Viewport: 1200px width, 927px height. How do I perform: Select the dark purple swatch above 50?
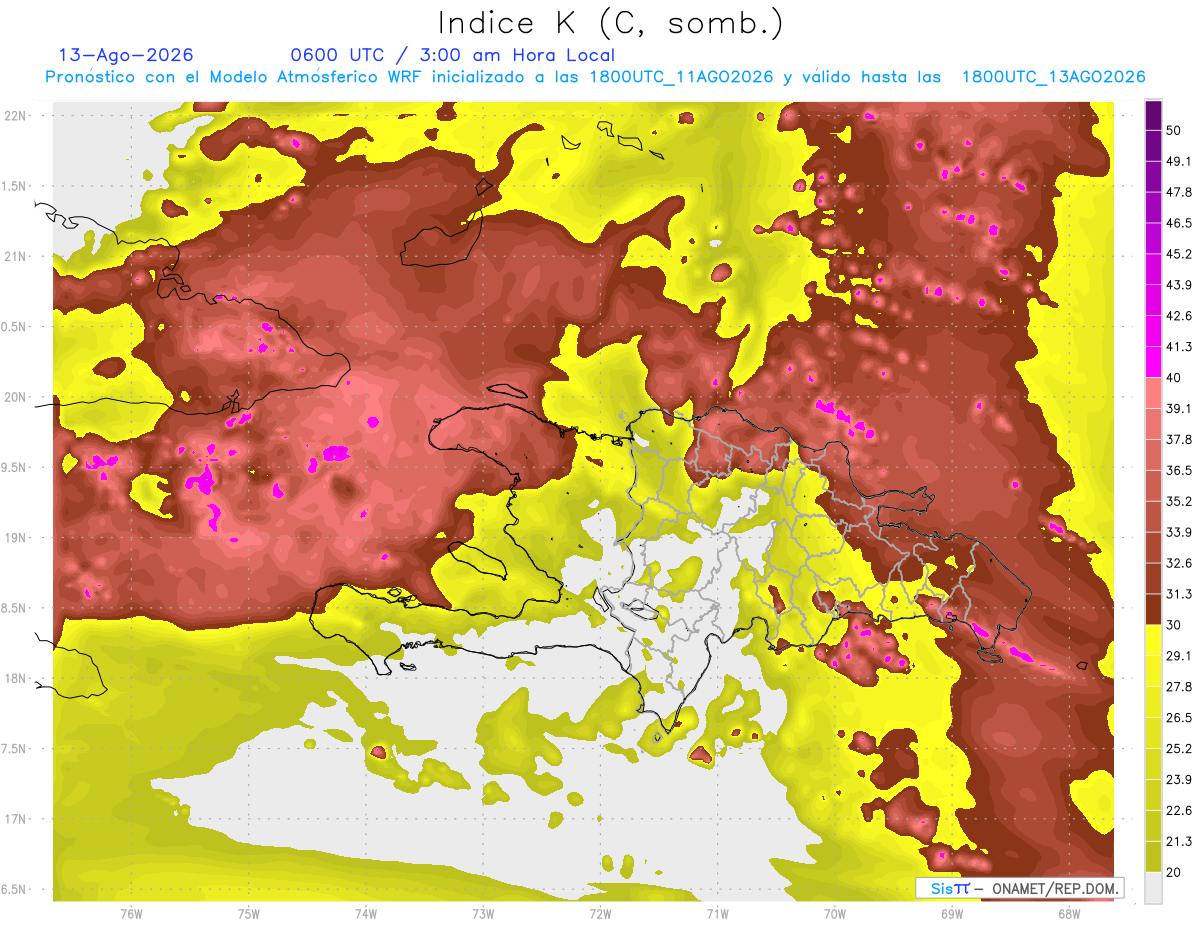pyautogui.click(x=1153, y=116)
